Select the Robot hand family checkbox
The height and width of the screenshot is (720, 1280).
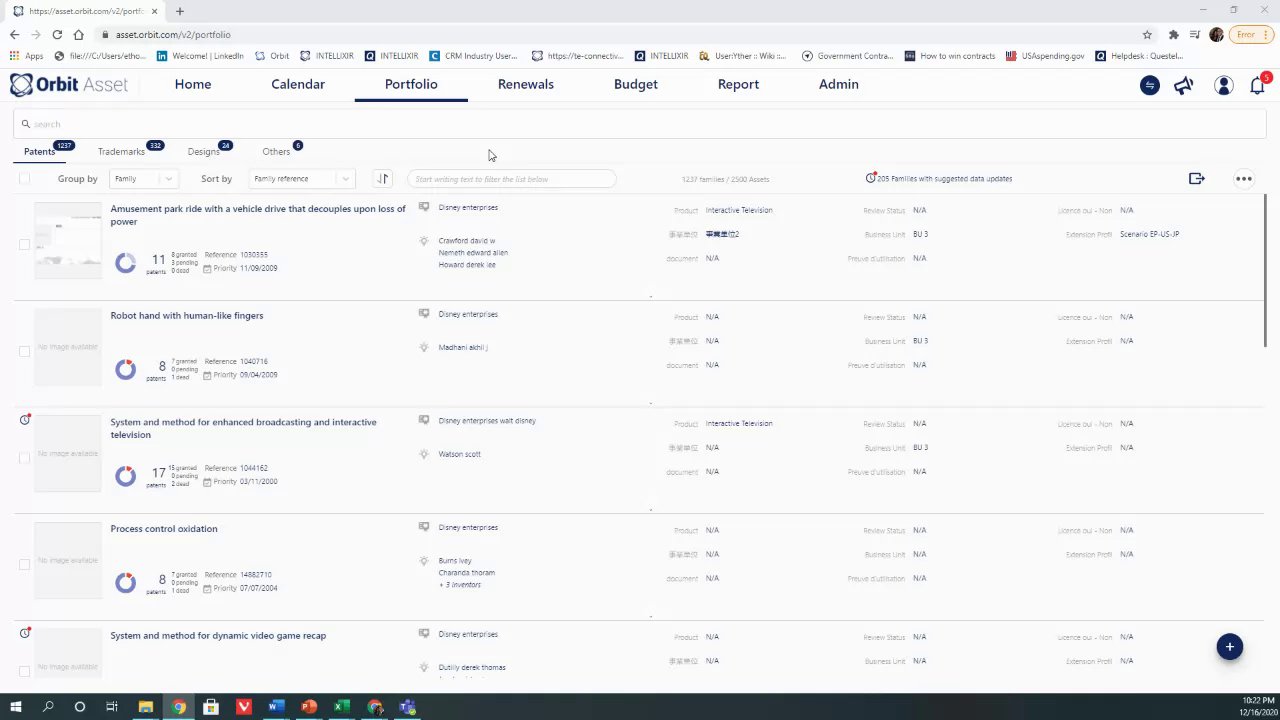[24, 351]
